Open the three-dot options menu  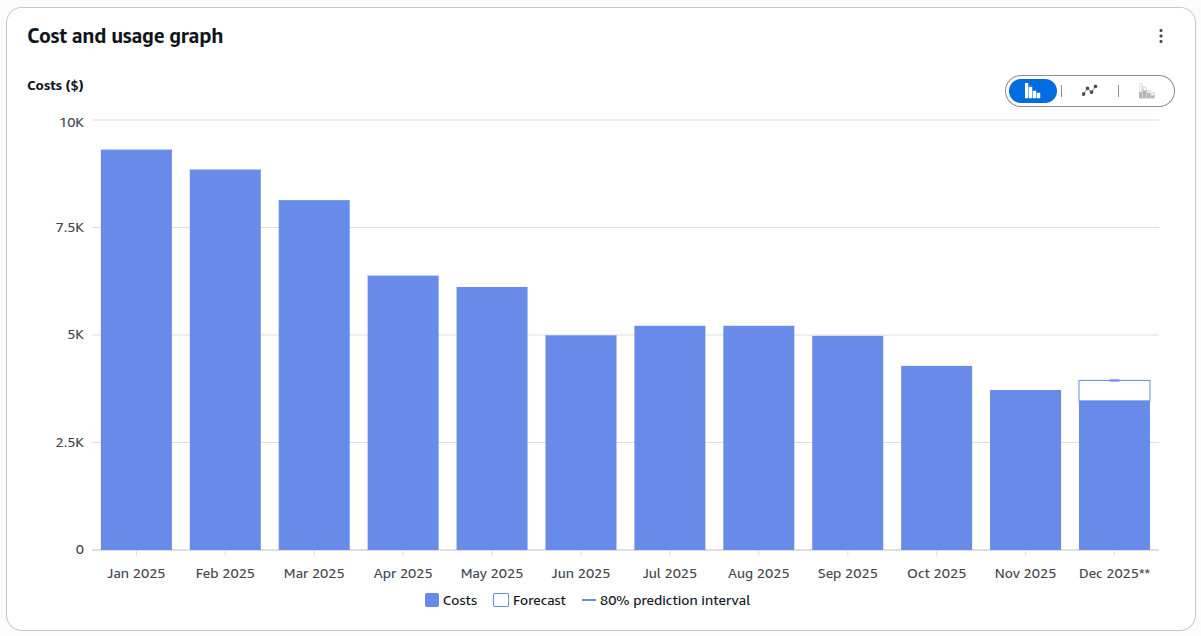pos(1160,36)
